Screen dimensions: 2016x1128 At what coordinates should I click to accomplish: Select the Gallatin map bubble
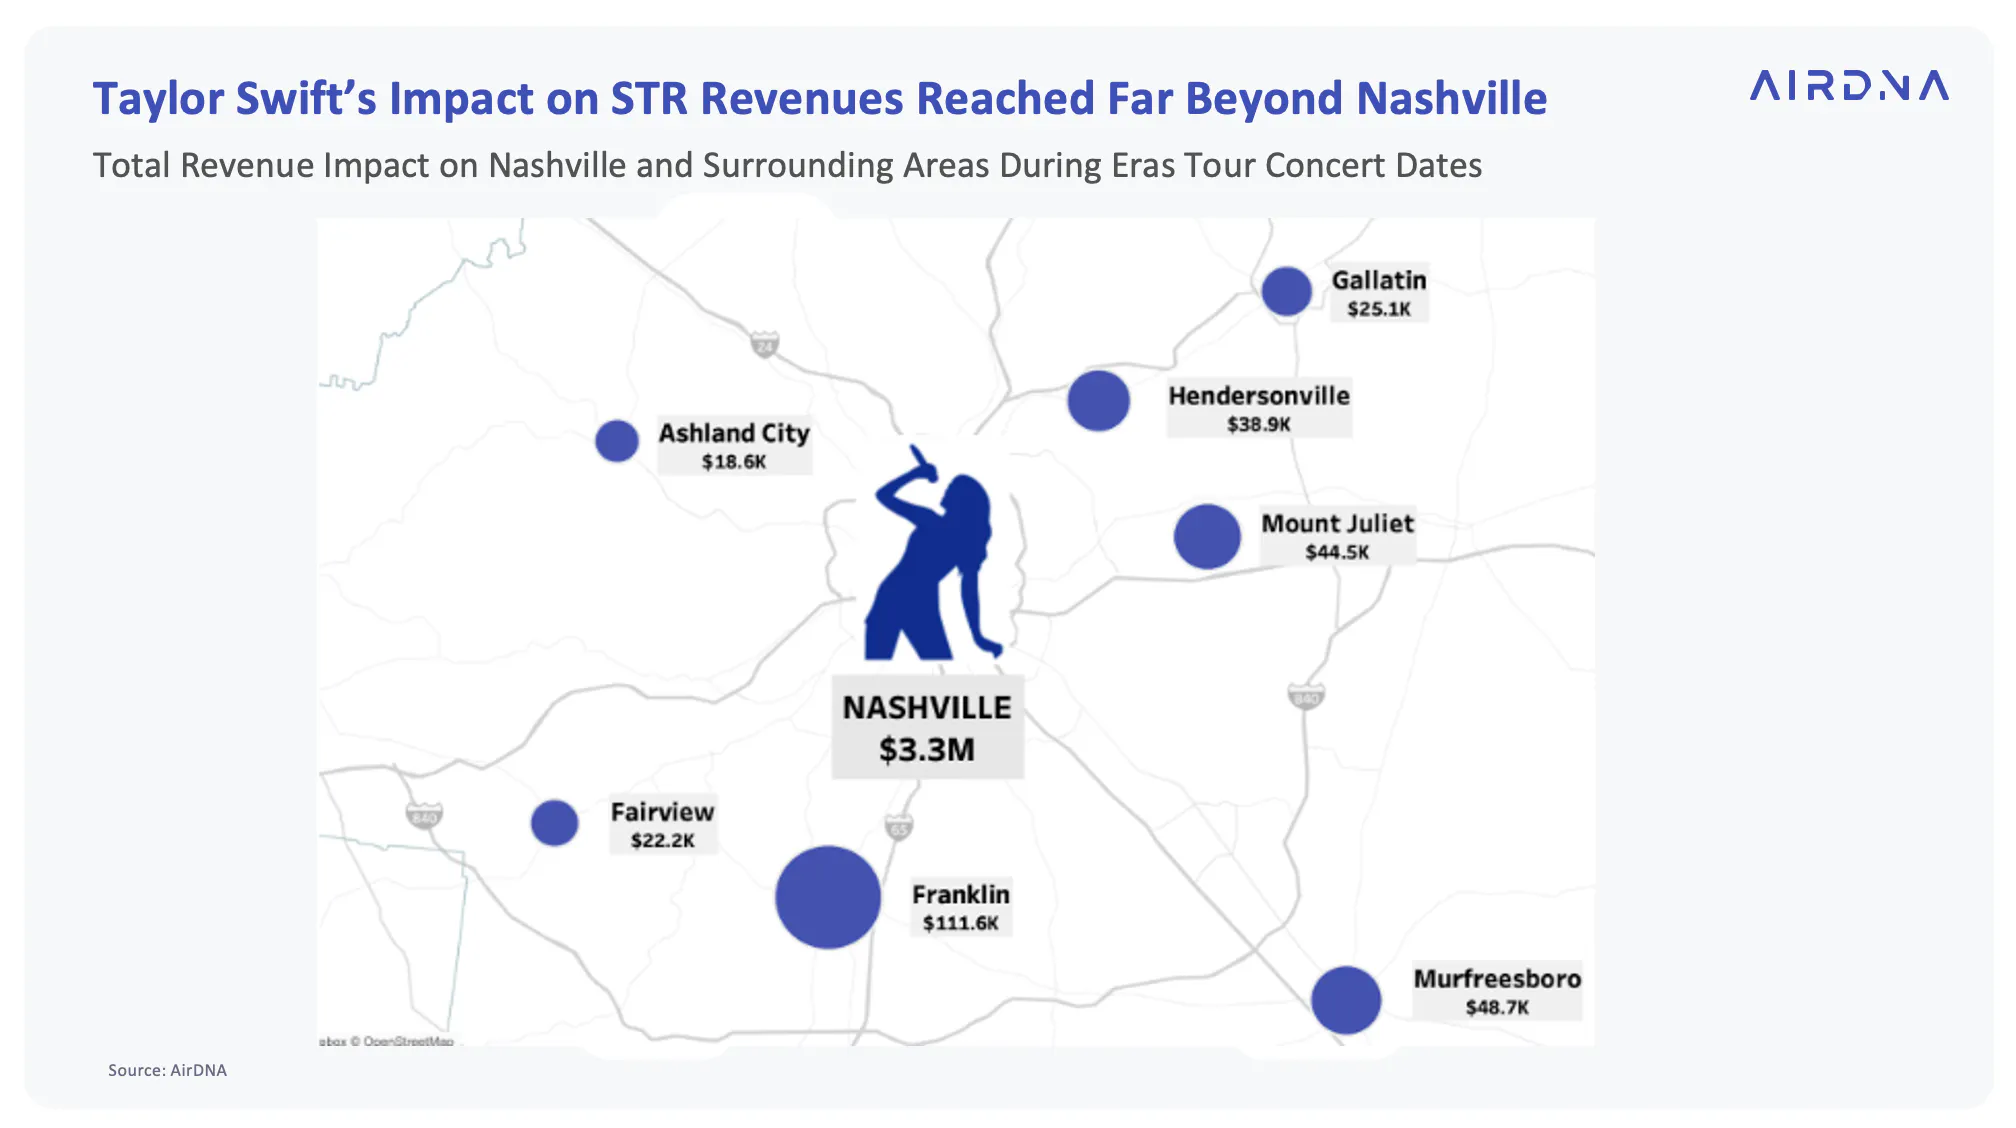click(x=1286, y=291)
